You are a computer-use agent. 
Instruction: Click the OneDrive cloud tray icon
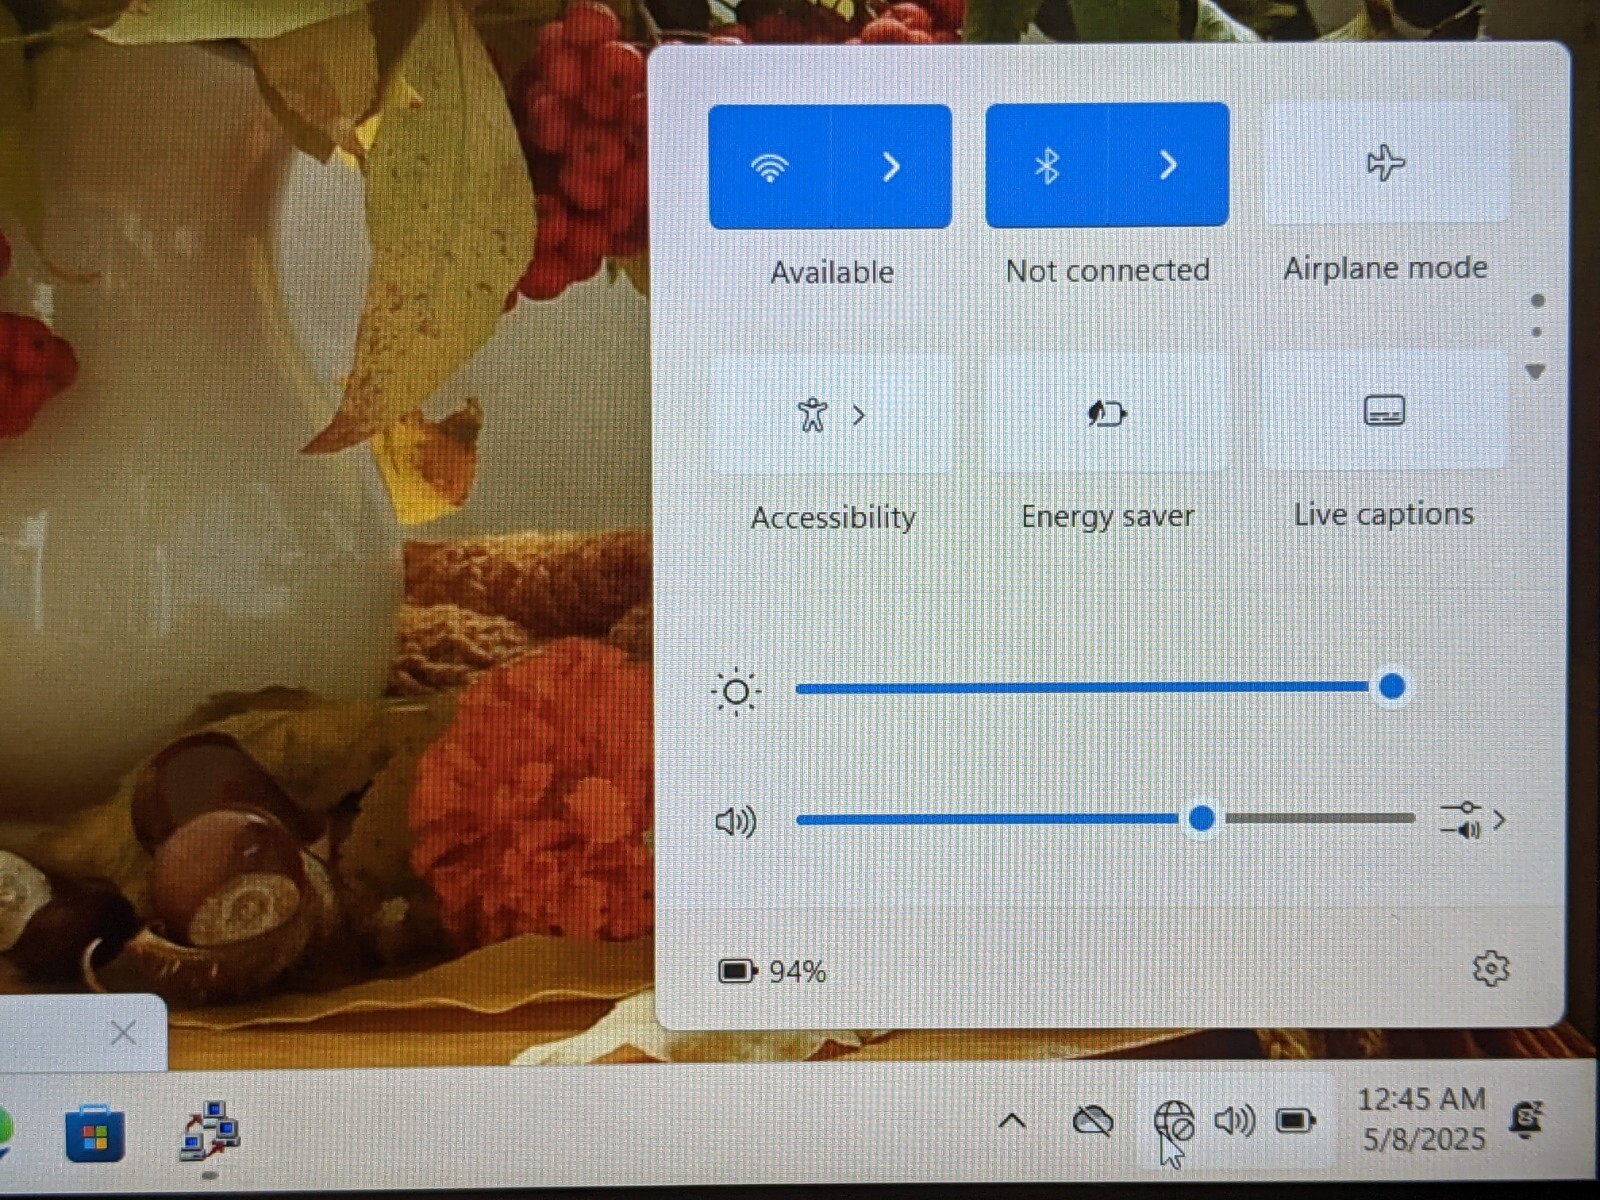pos(1093,1121)
